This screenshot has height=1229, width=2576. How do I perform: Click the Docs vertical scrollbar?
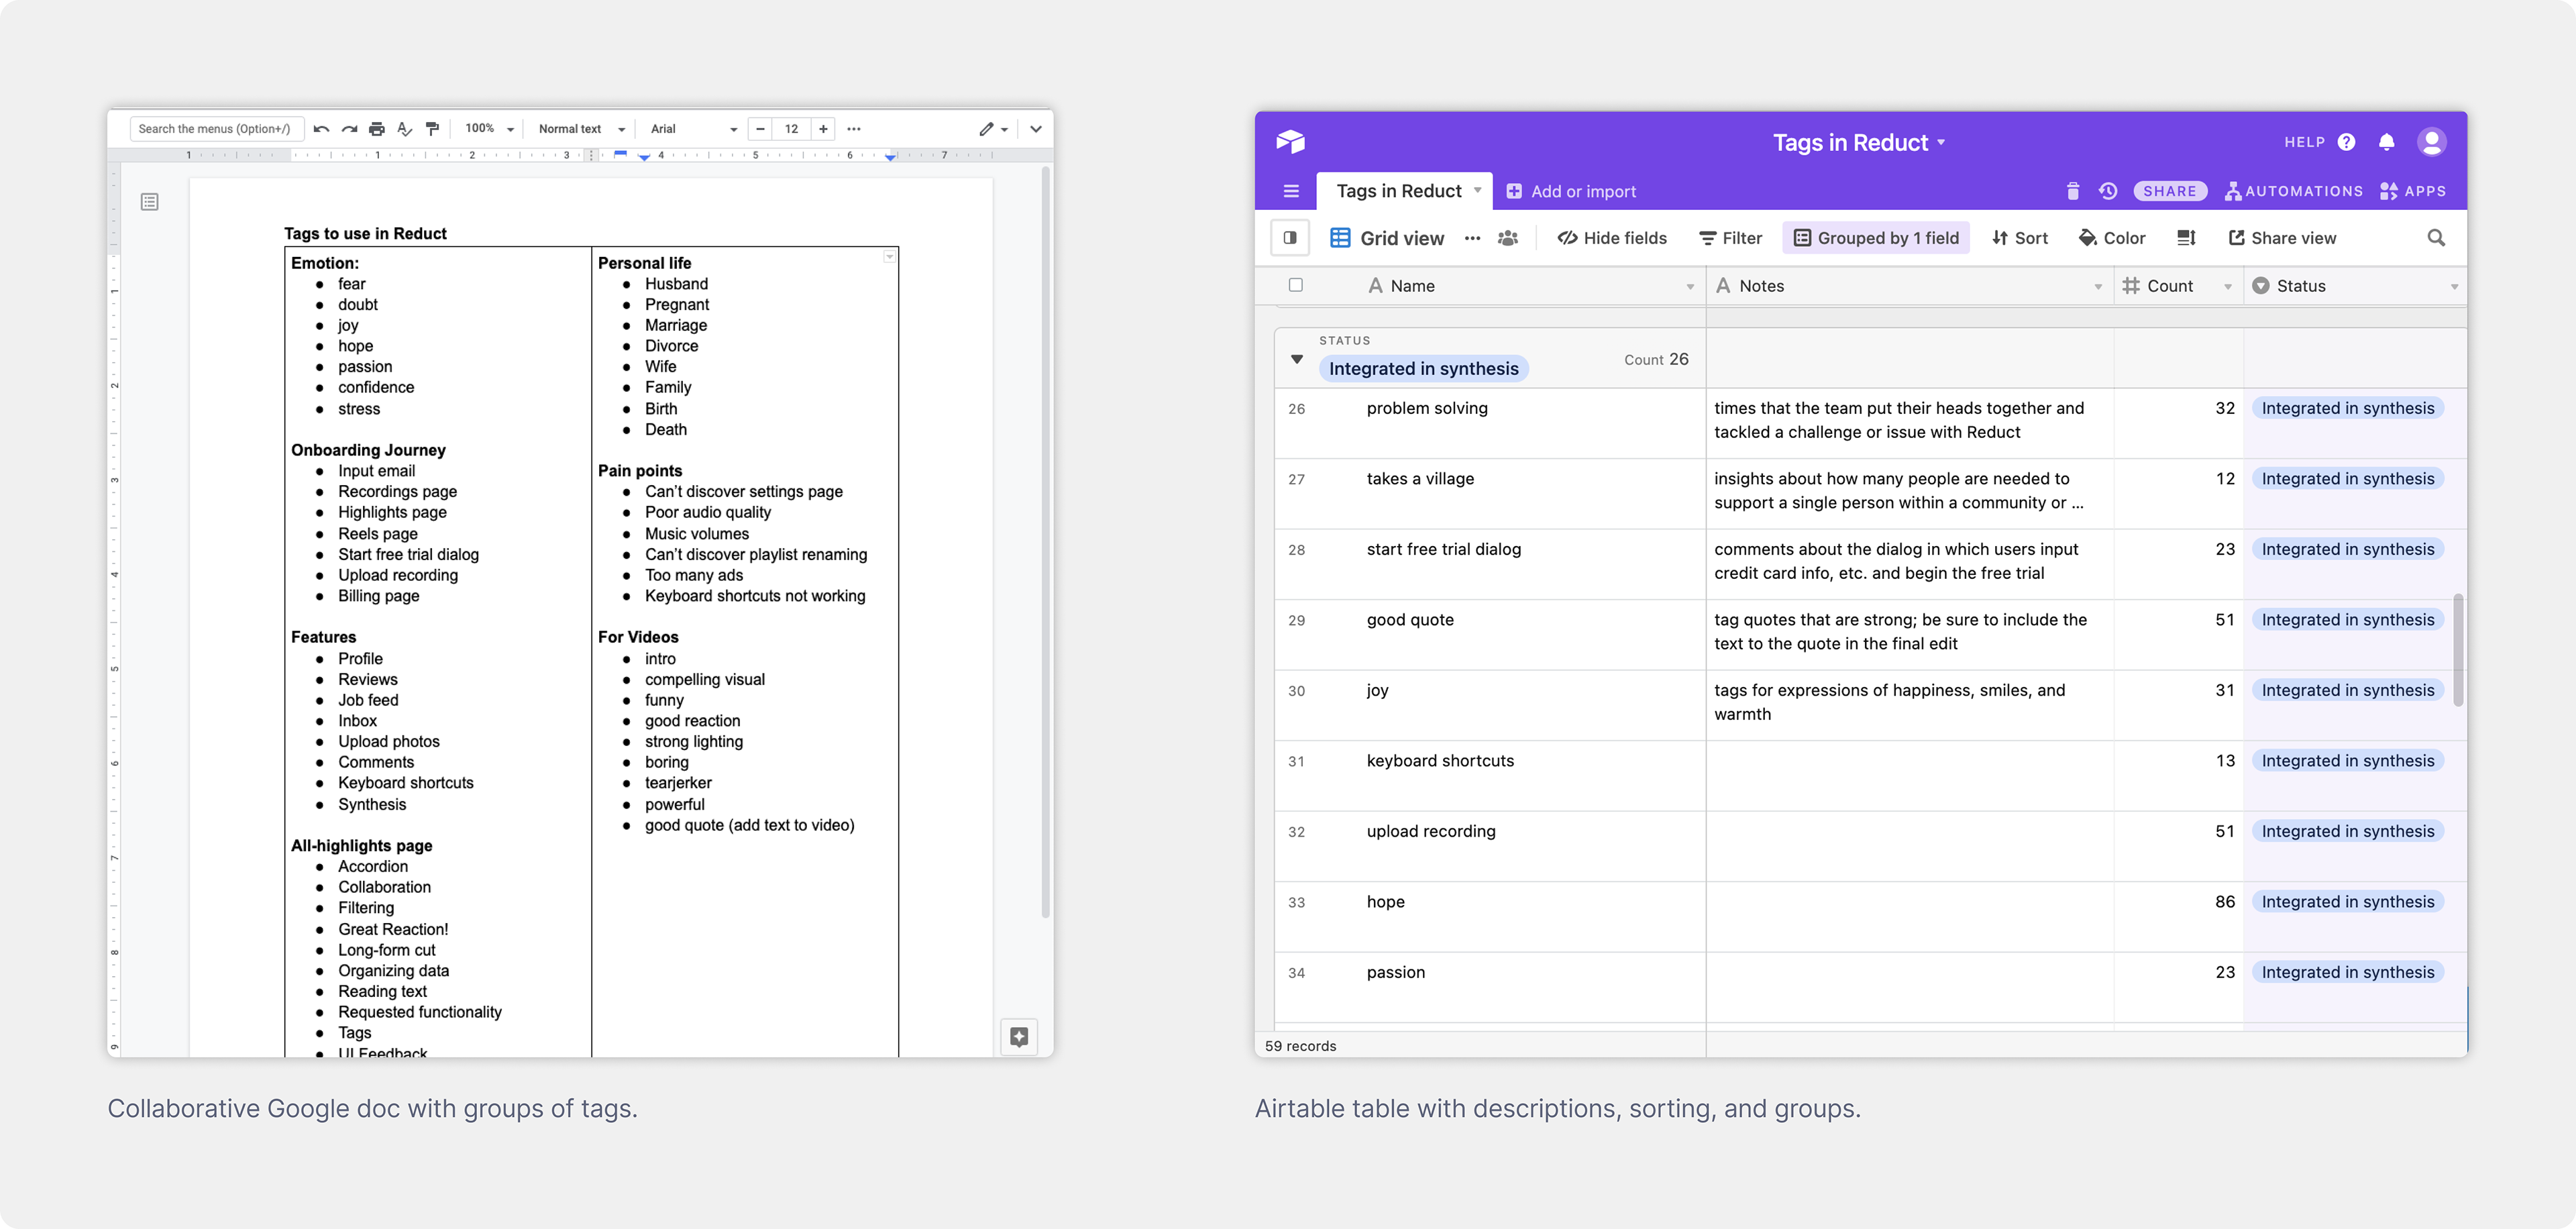1046,543
